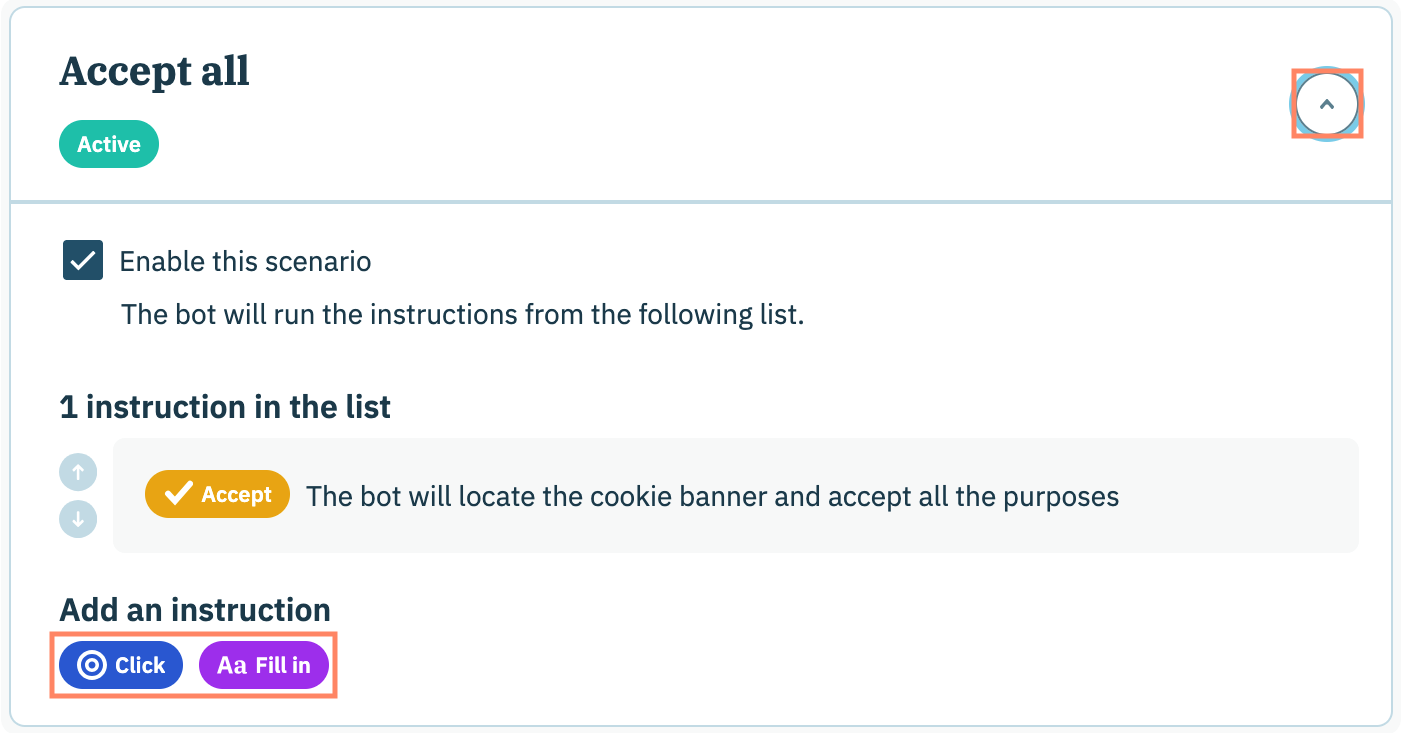Uncheck the Enable this scenario checkbox
This screenshot has height=733, width=1401.
coord(83,261)
